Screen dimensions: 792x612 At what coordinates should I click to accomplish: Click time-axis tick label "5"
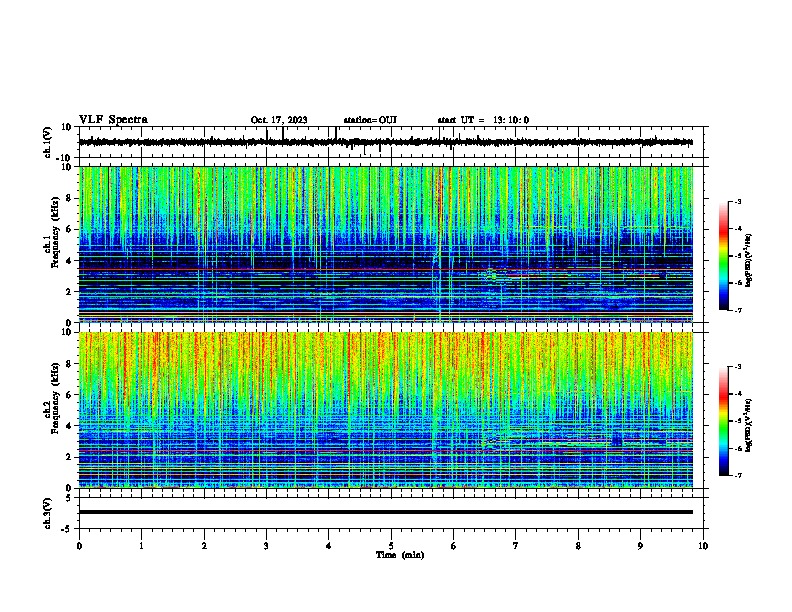pos(391,545)
